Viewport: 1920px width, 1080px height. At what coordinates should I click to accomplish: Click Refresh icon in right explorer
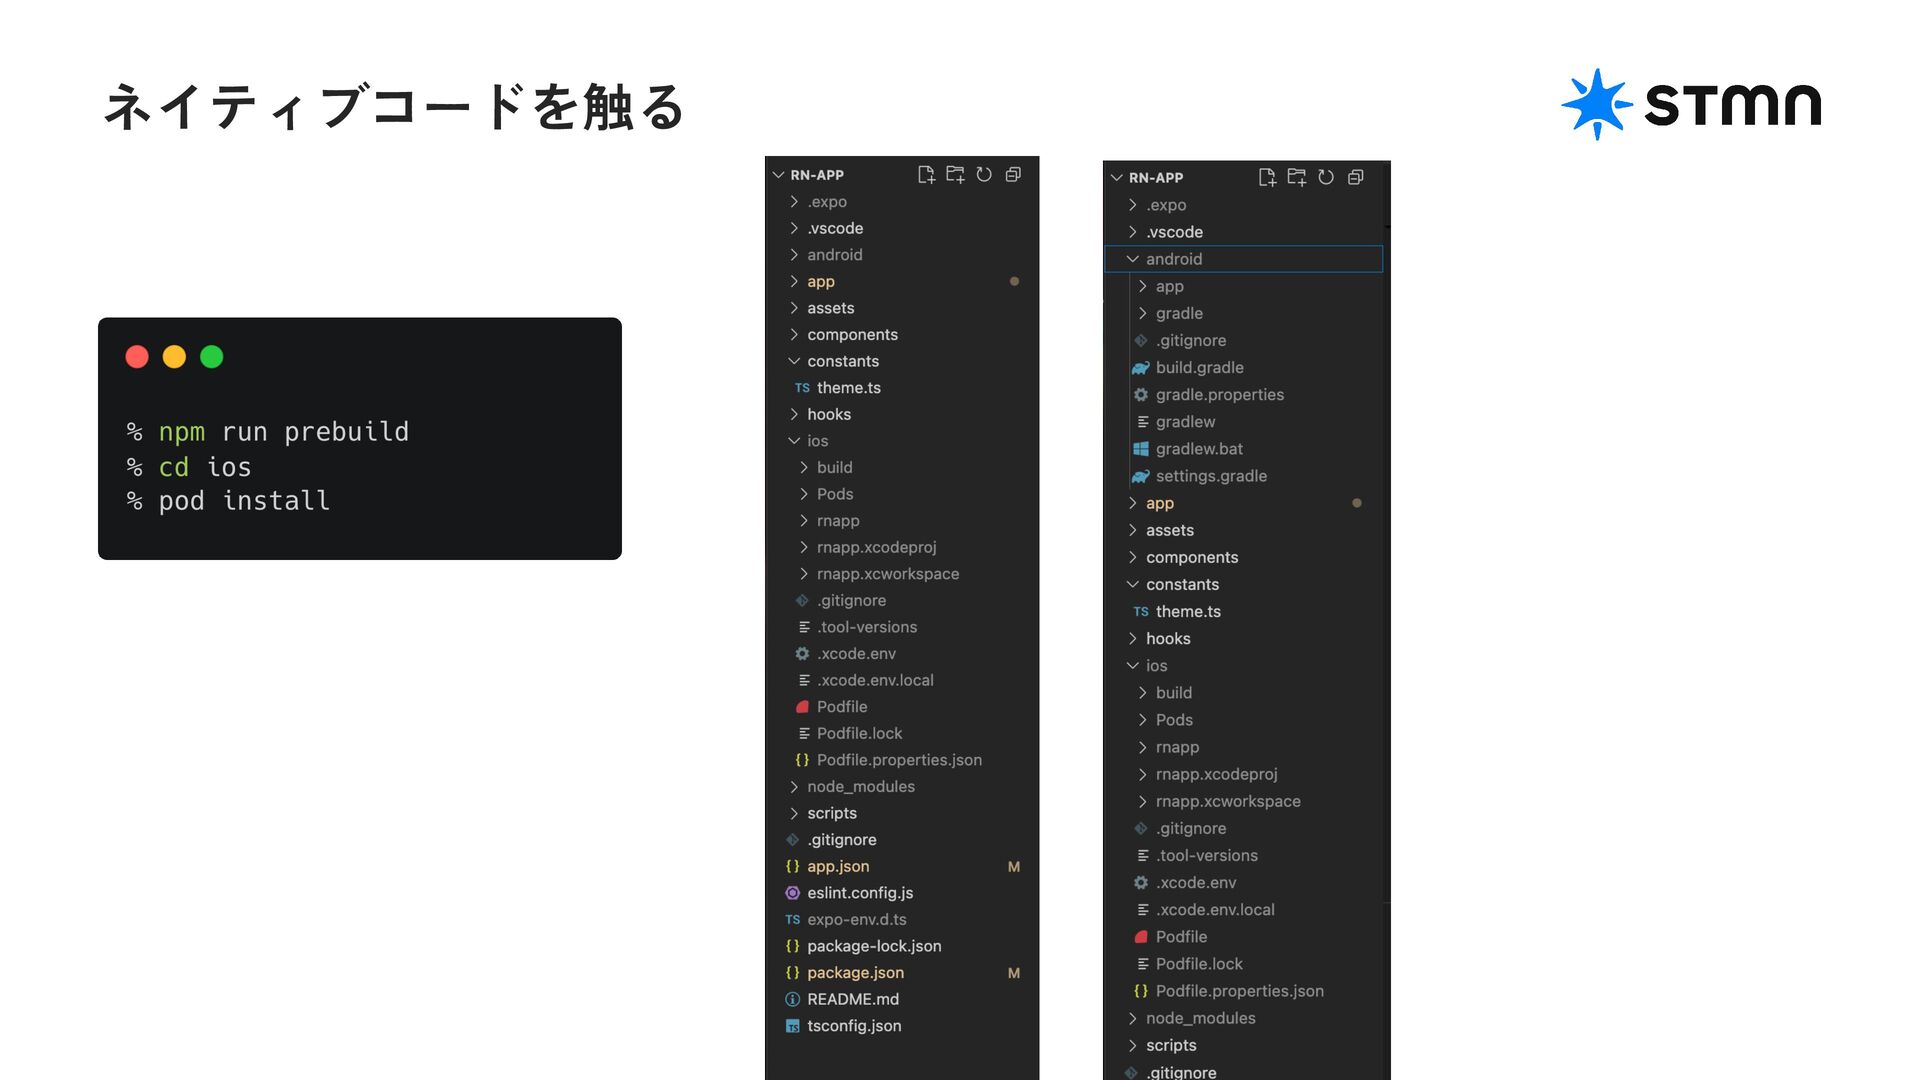click(1326, 178)
